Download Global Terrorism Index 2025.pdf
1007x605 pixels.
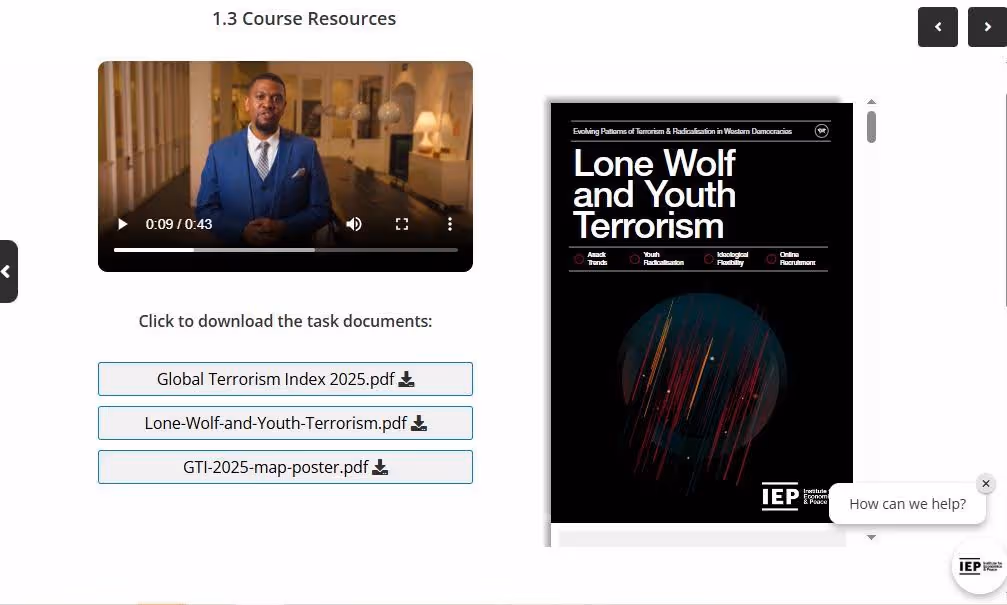[x=285, y=378]
